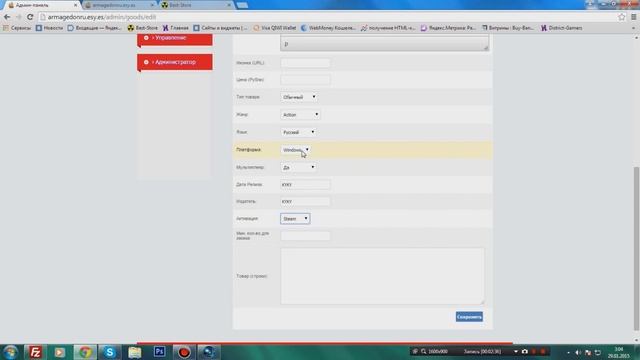This screenshot has height=360, width=640.
Task: Launch the media player taskbar icon
Action: 60,352
